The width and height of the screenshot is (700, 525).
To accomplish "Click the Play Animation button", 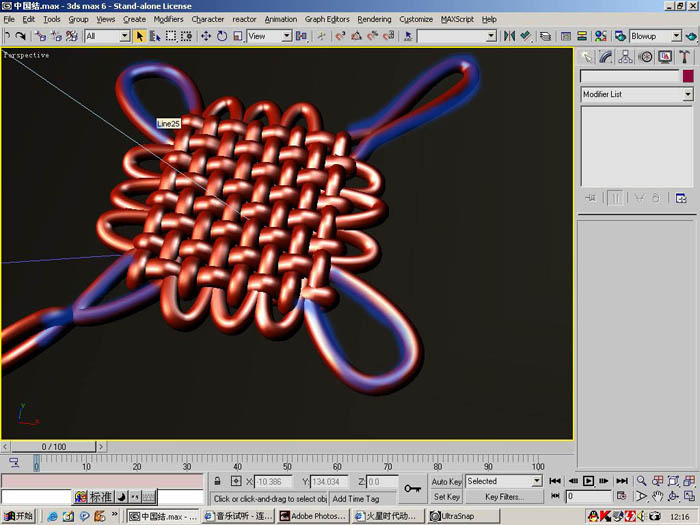I will pos(588,481).
